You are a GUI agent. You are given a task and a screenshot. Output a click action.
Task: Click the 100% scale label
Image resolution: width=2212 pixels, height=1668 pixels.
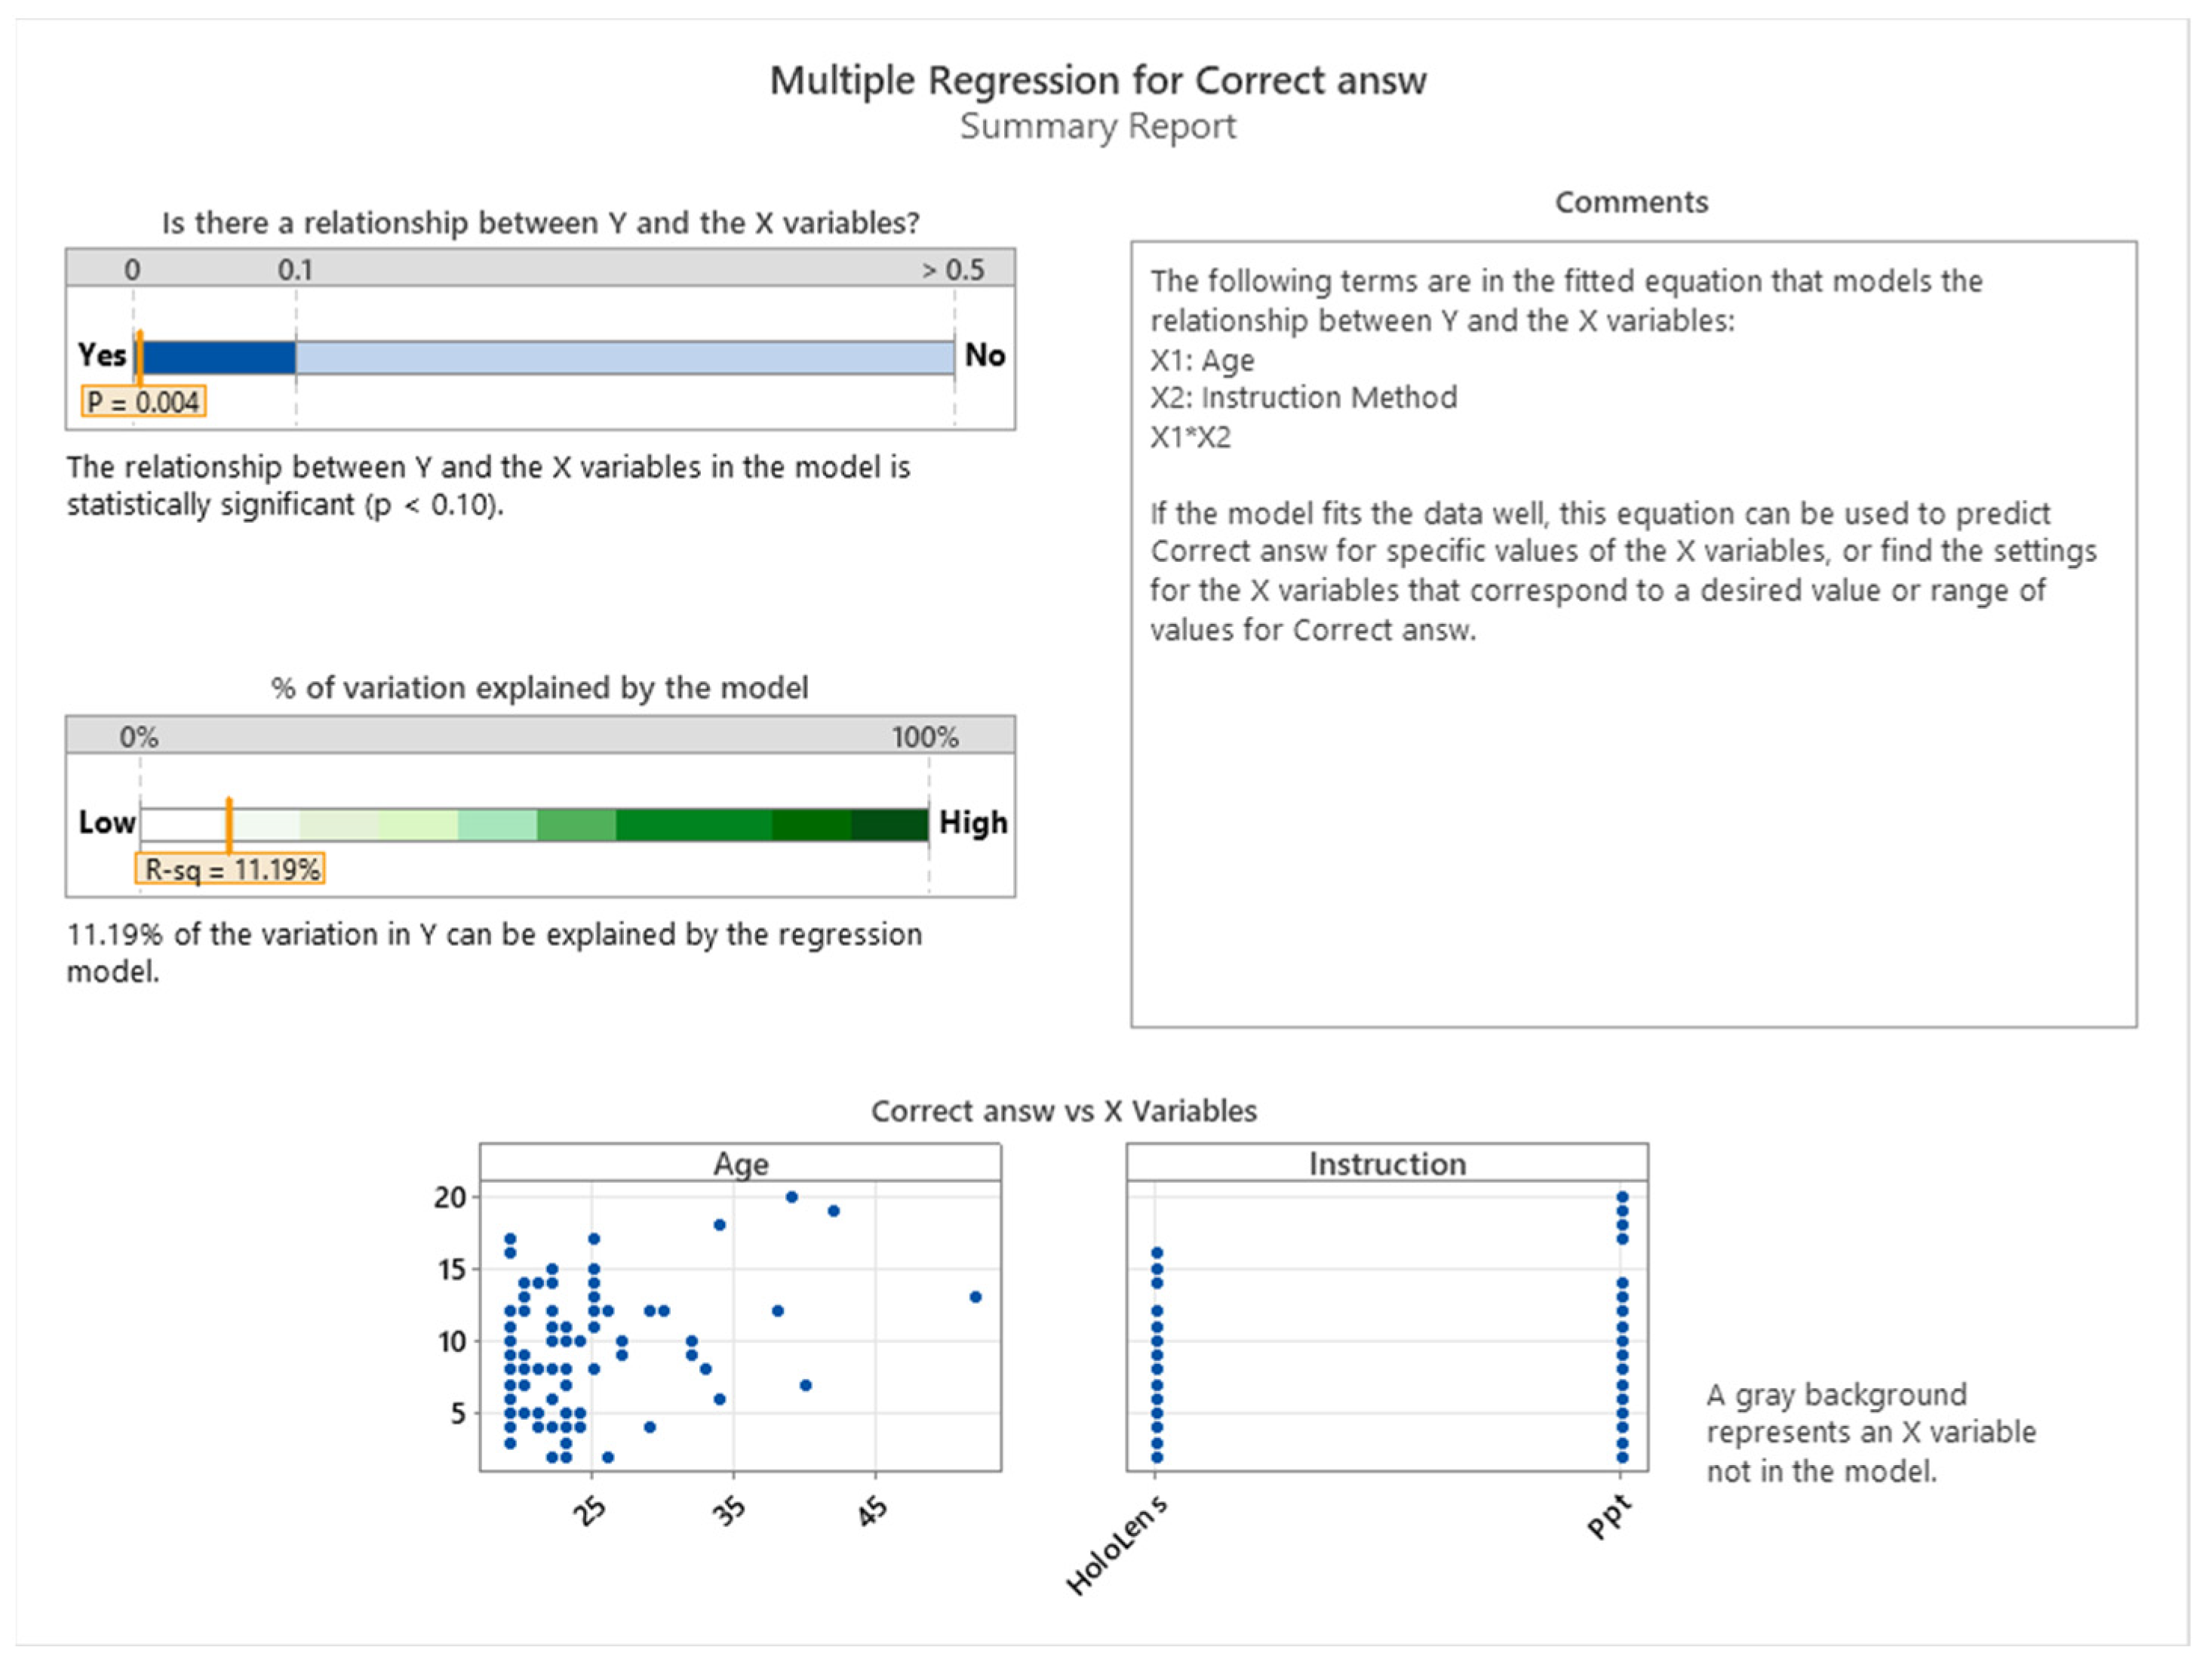point(924,737)
